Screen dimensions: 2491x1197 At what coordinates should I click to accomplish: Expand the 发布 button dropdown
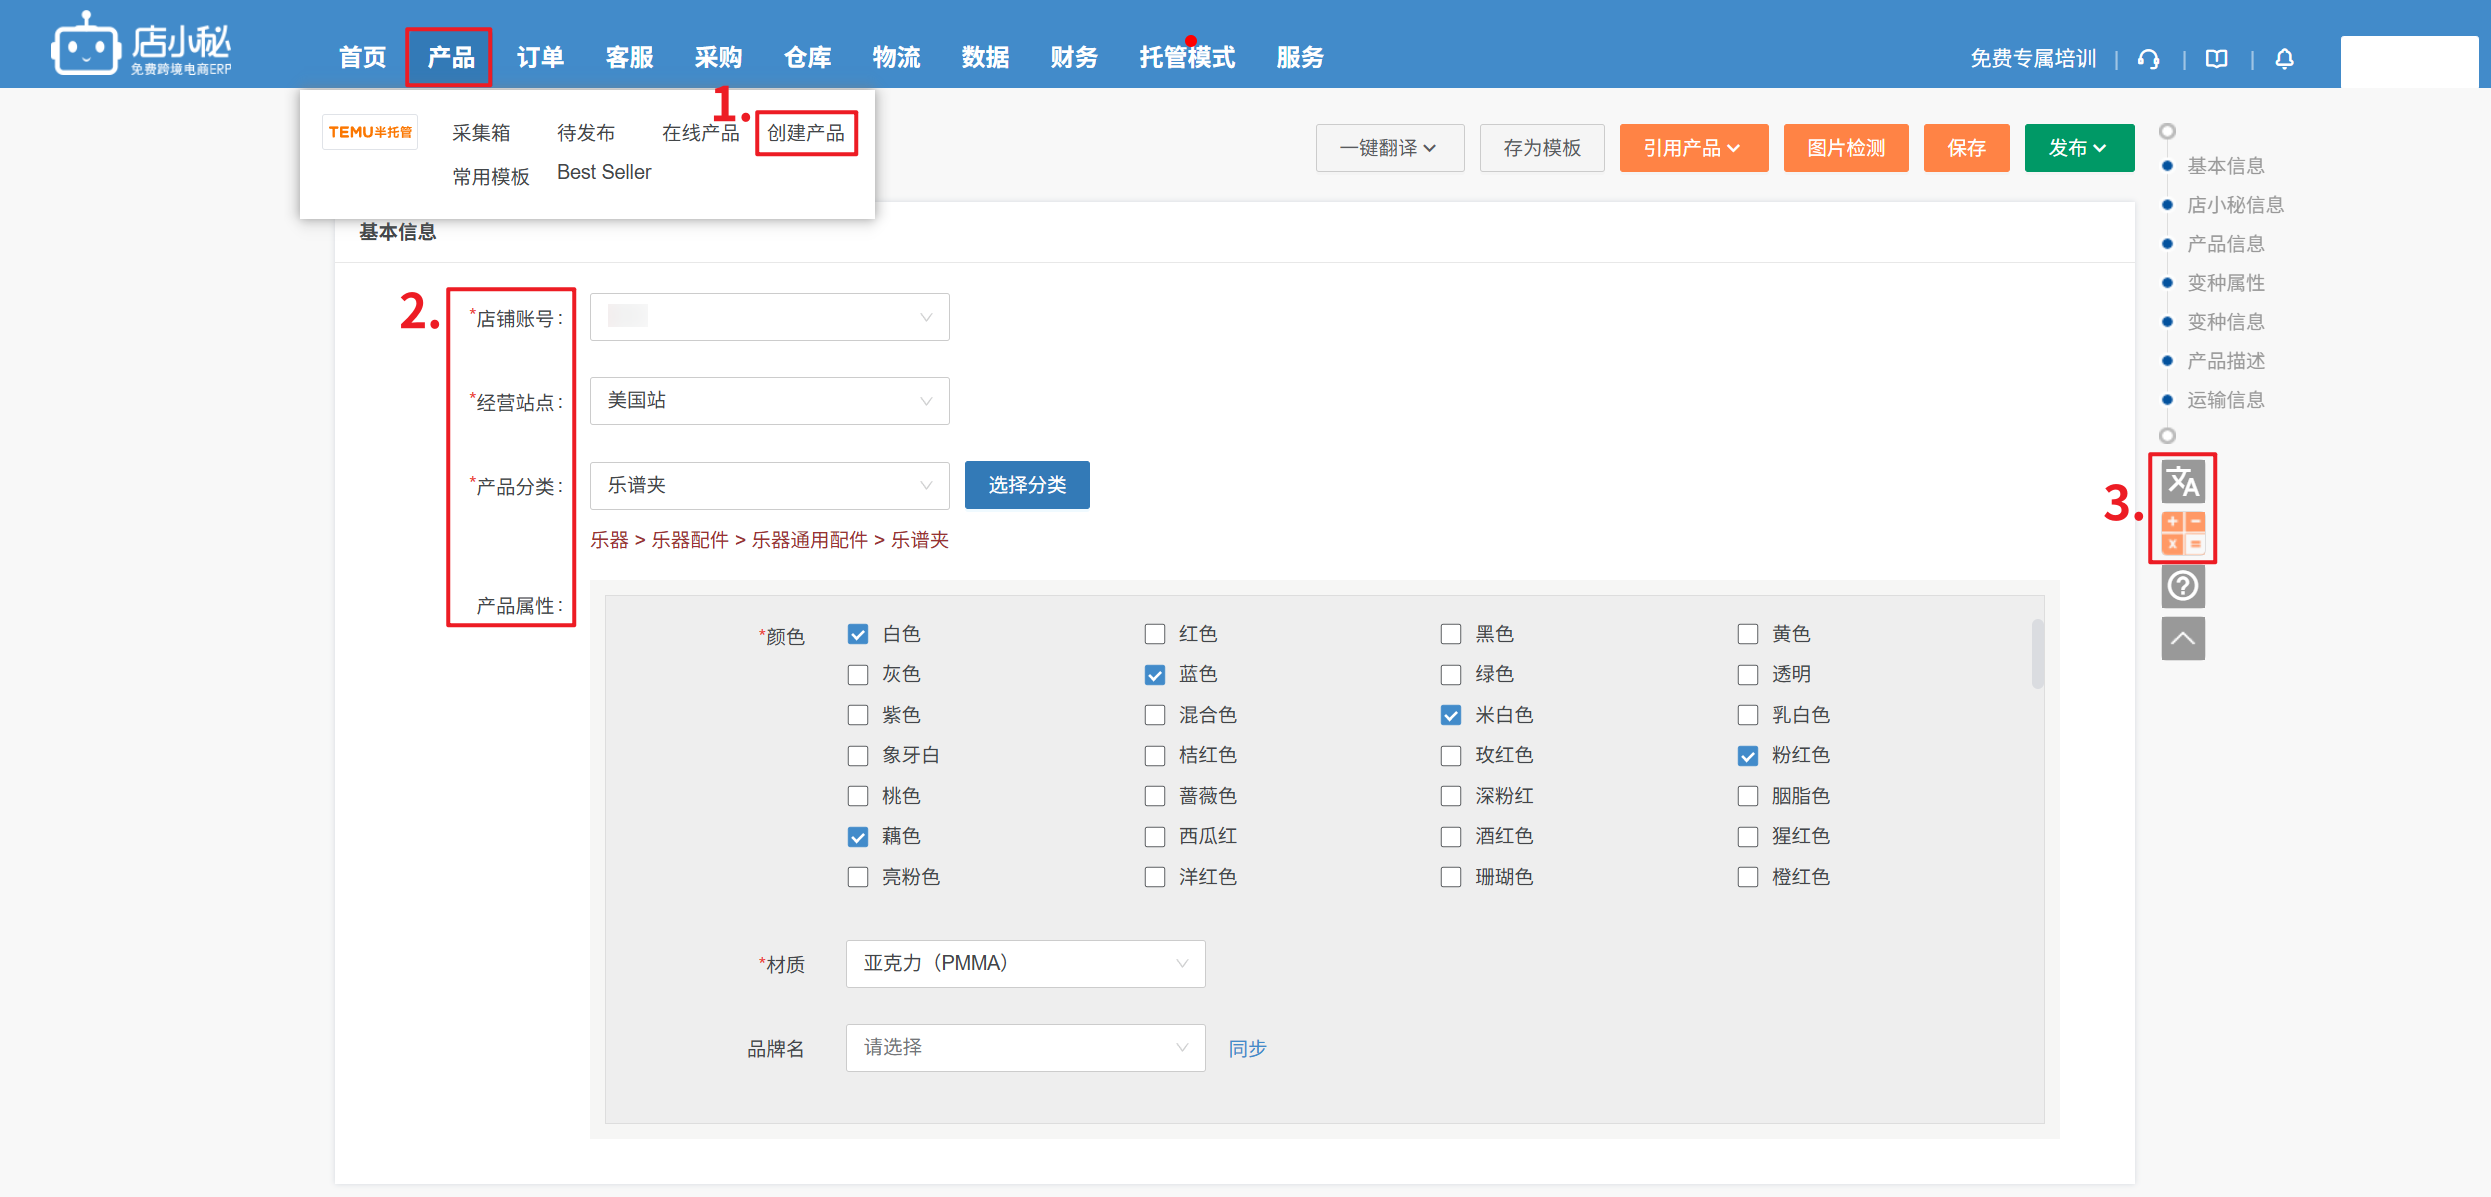2078,148
